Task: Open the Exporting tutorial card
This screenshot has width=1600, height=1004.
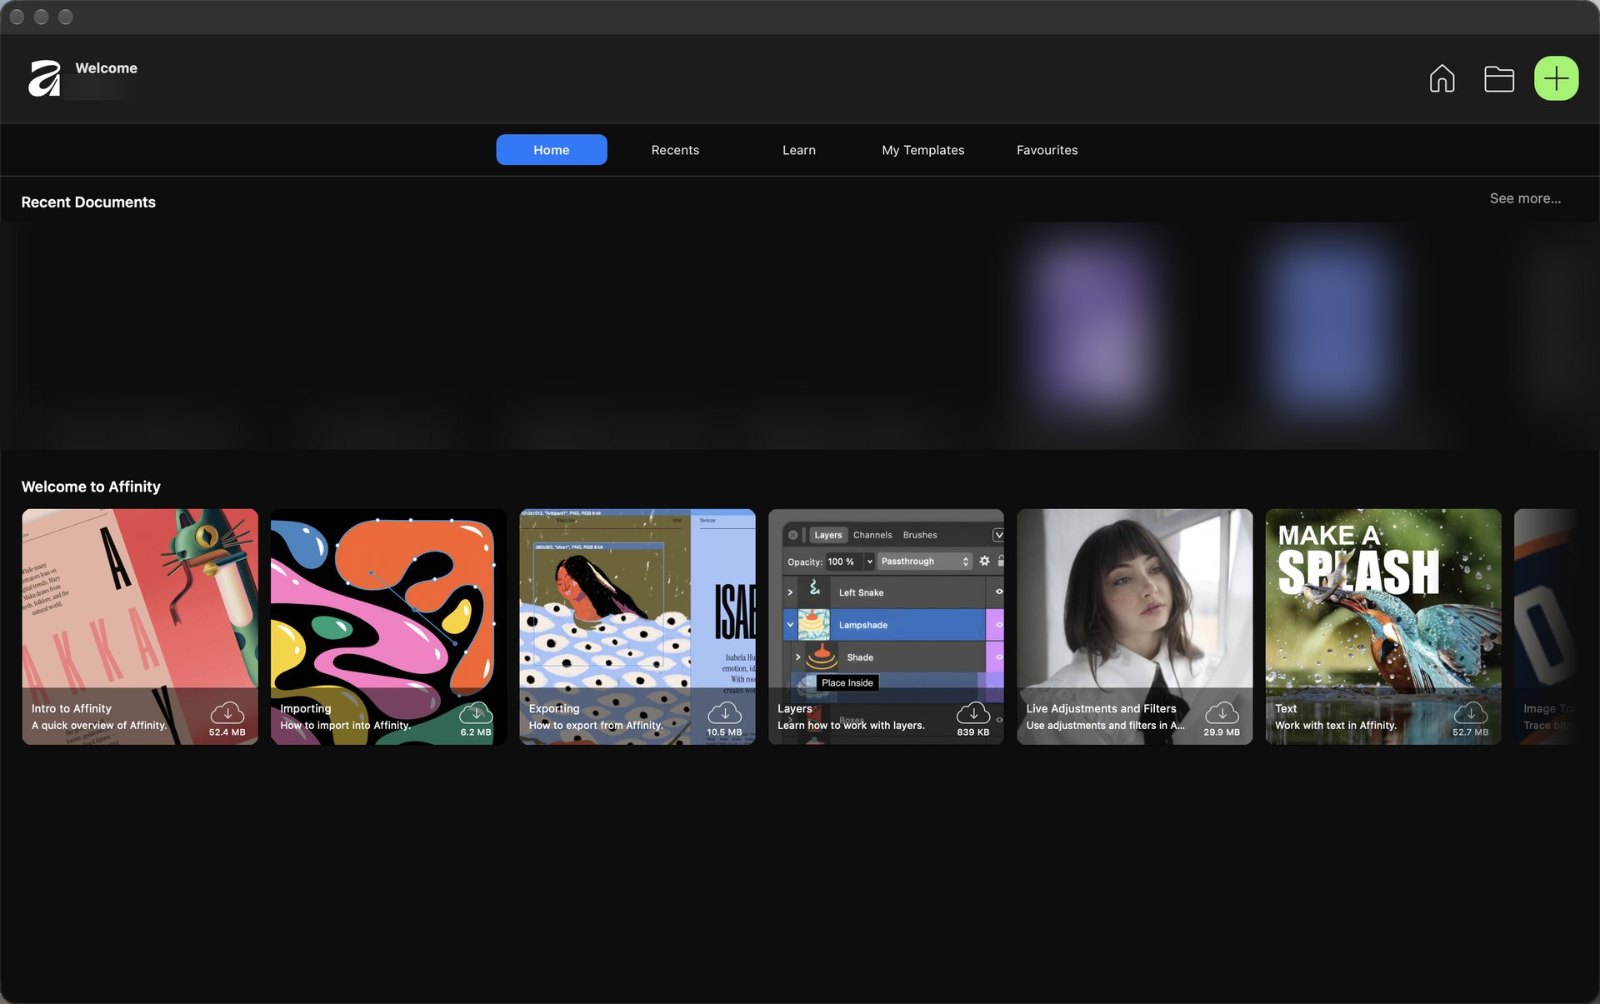Action: point(637,626)
